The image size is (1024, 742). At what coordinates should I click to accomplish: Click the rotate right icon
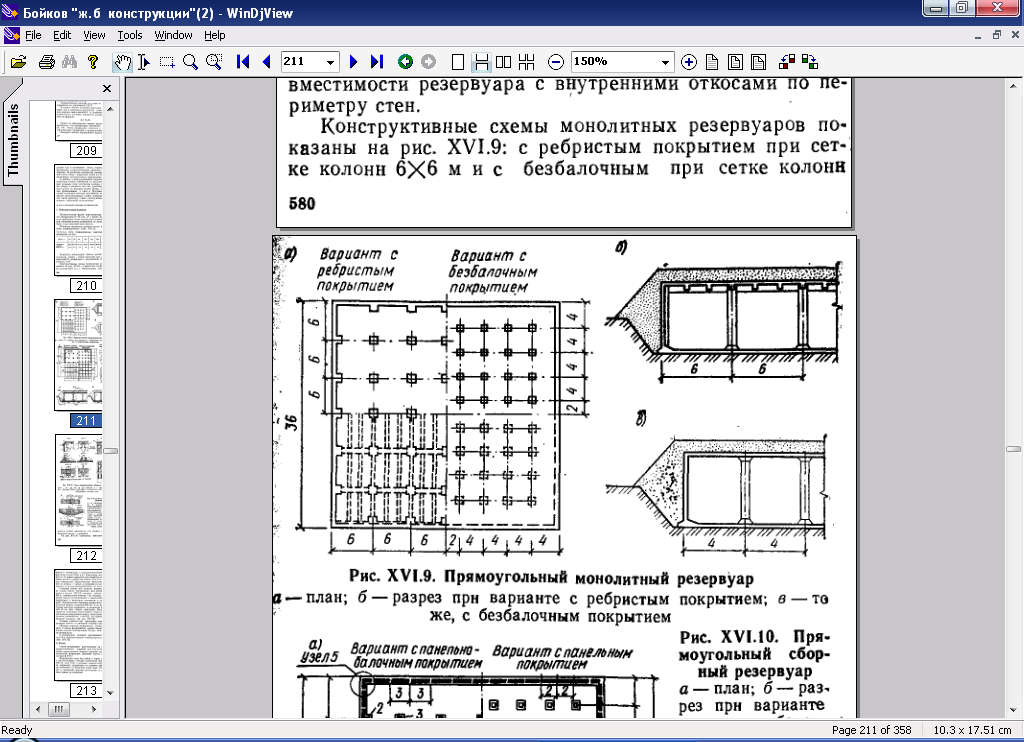pos(810,62)
